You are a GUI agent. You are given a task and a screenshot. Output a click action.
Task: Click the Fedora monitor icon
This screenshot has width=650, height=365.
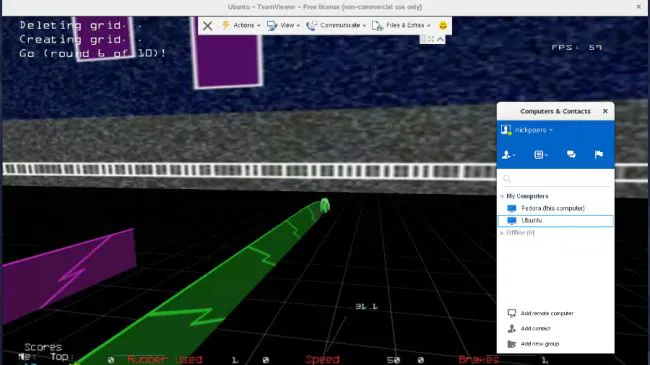[512, 208]
